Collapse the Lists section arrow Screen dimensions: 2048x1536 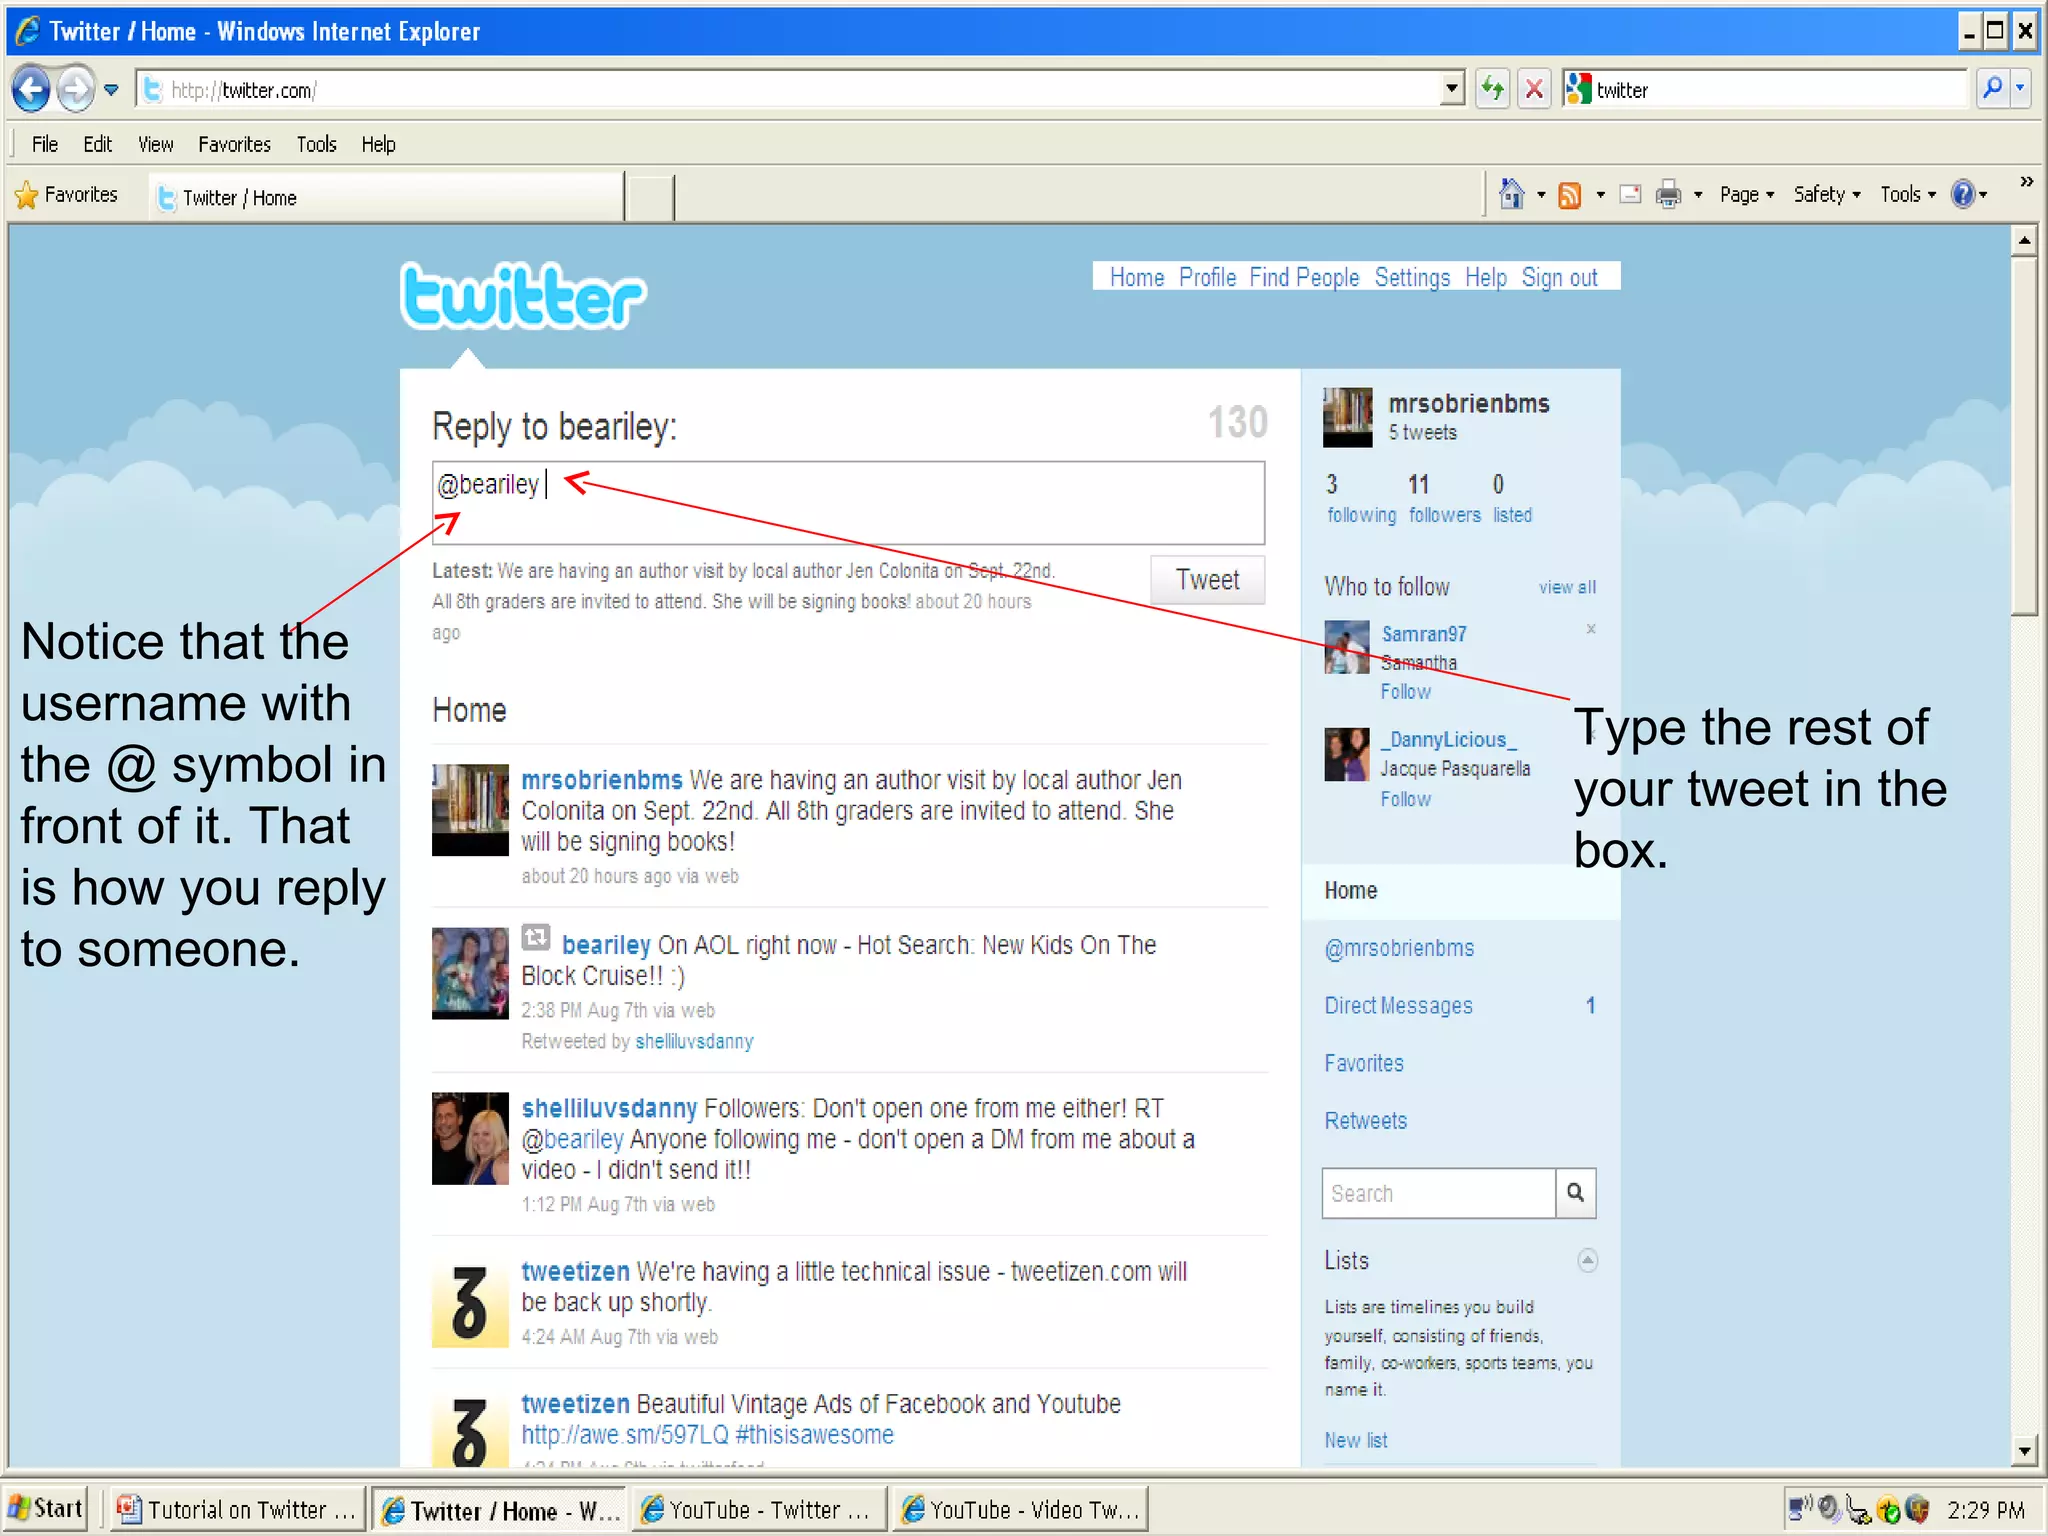pos(1587,1260)
